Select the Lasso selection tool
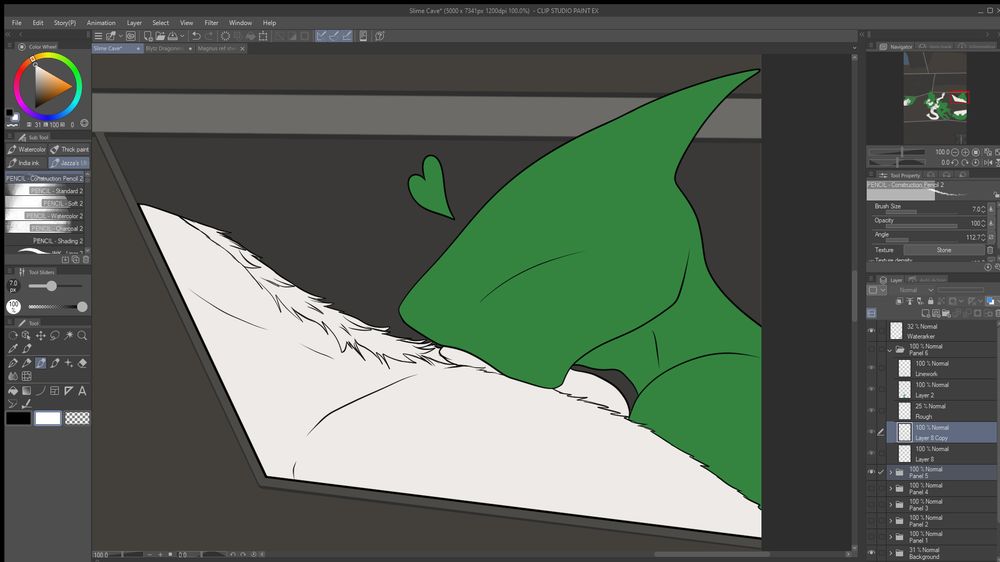The height and width of the screenshot is (562, 1000). pos(54,336)
